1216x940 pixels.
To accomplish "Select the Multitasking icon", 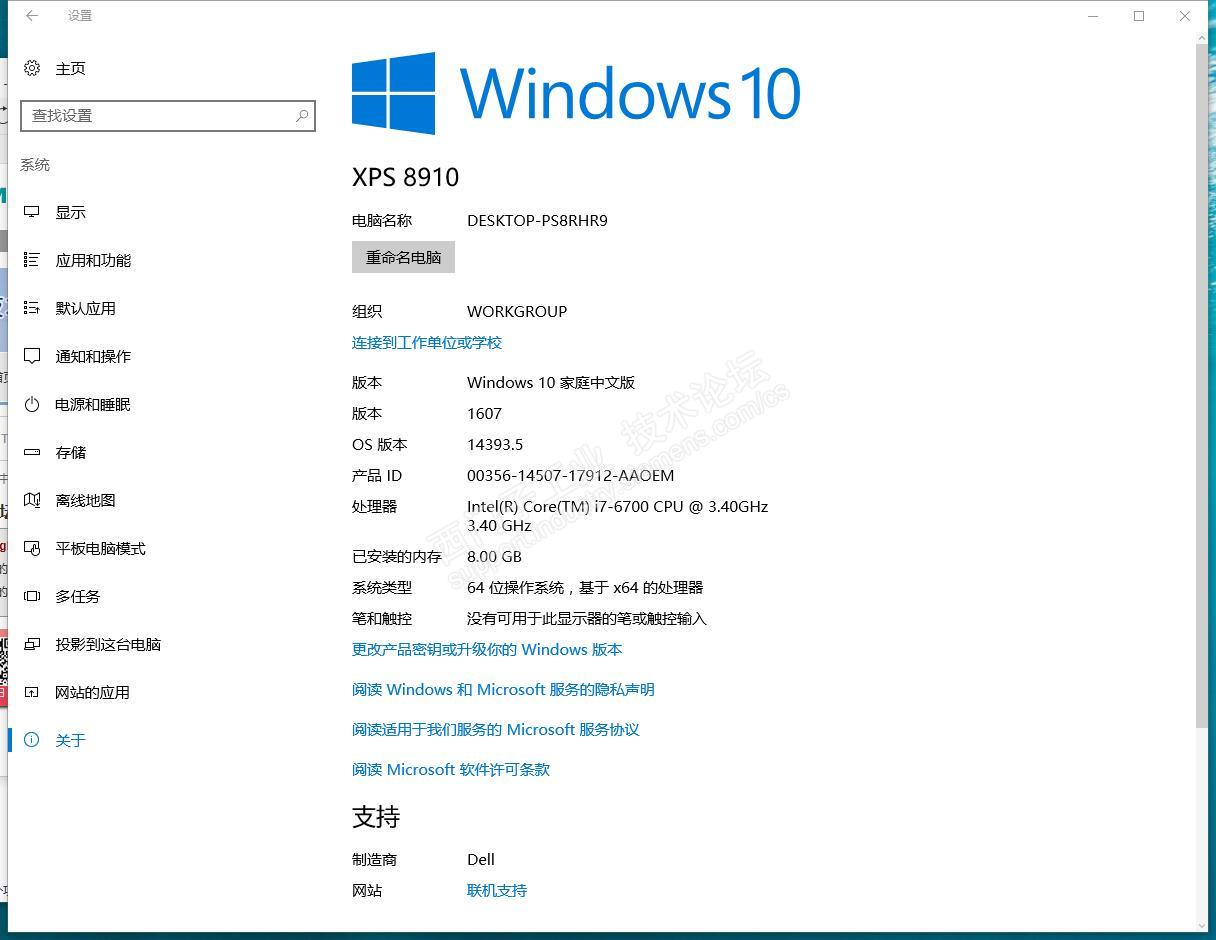I will [x=32, y=596].
